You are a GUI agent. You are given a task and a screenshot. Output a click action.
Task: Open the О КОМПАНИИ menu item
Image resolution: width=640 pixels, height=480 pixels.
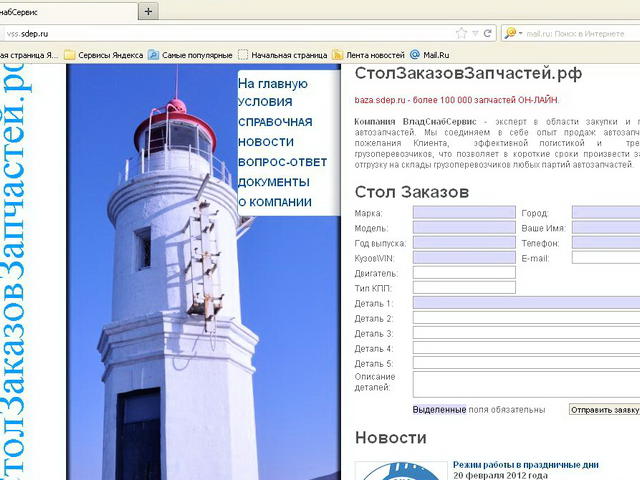tap(275, 202)
